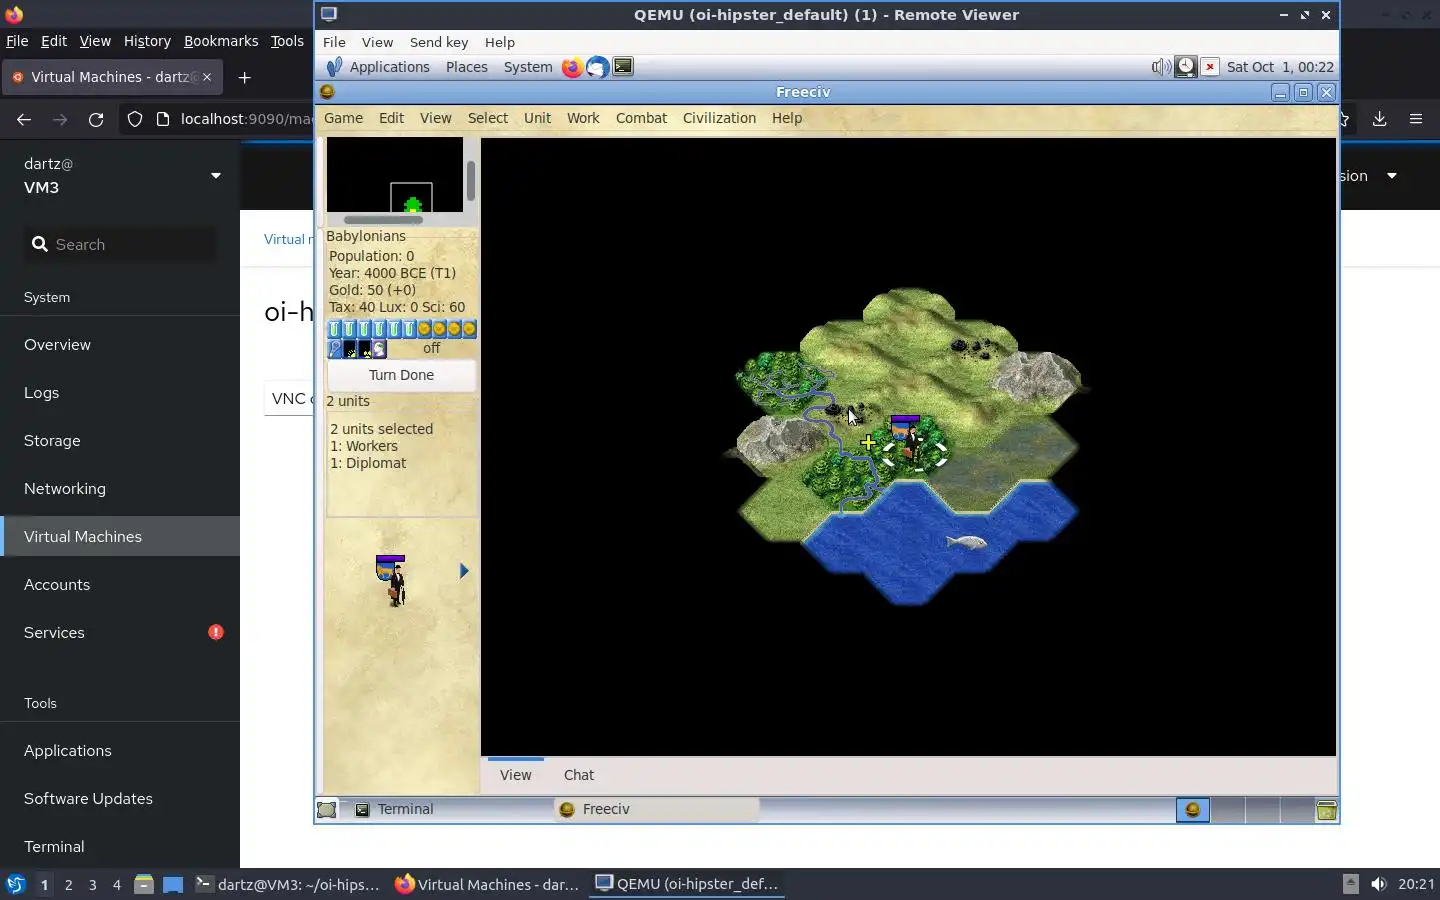Switch to the View tab in Freeciv
The height and width of the screenshot is (900, 1440).
click(x=515, y=775)
